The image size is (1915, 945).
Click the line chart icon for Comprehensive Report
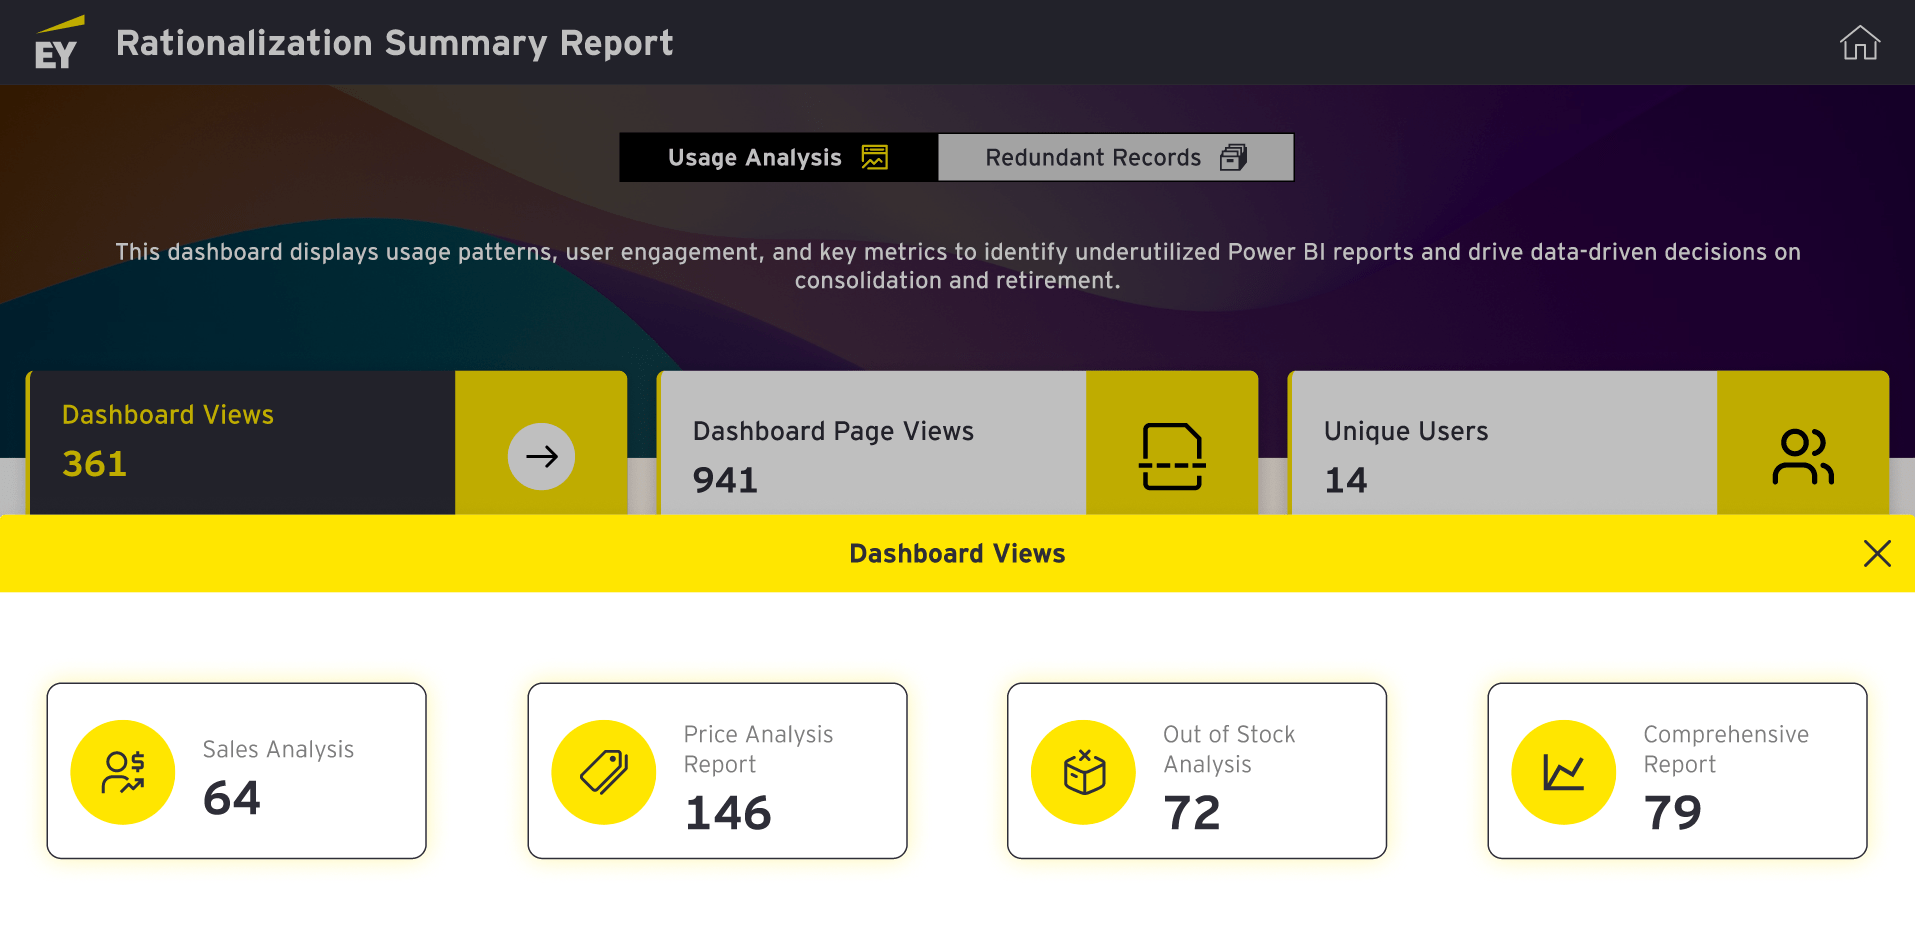[1564, 772]
